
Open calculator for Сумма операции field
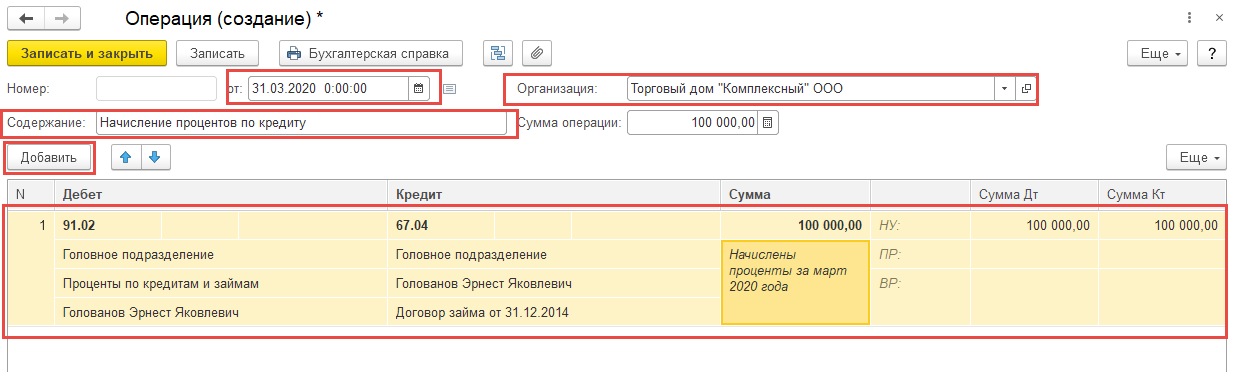click(x=767, y=123)
